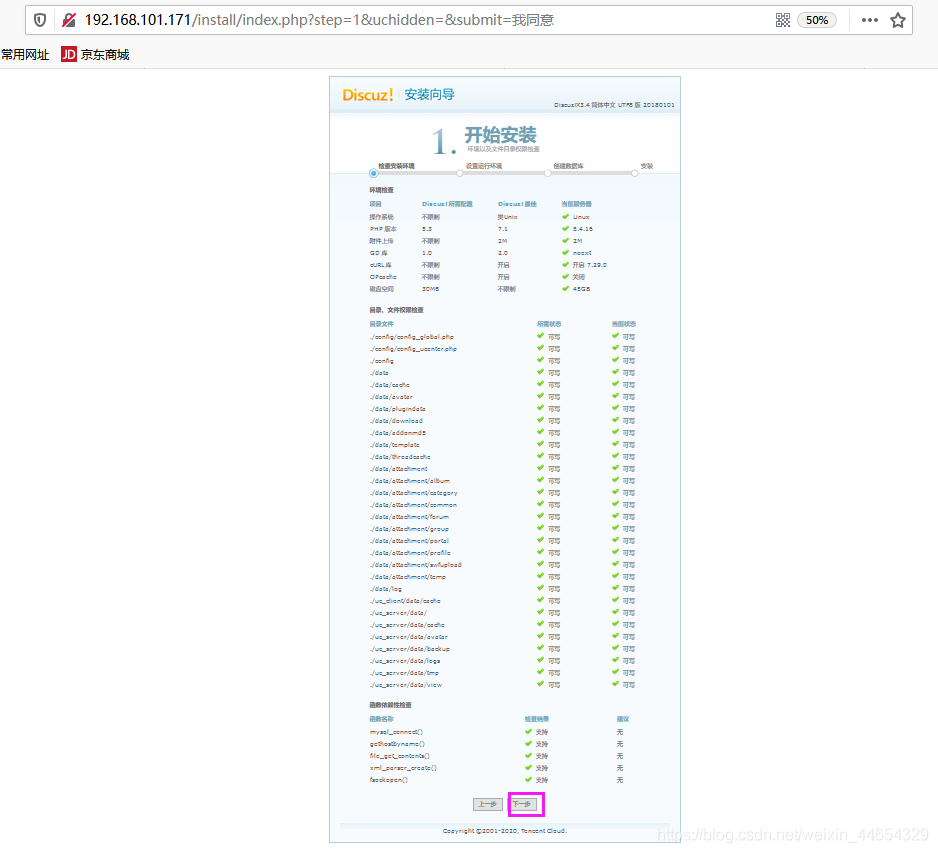
Task: Click the ./uc_server/data/logs path text
Action: [405, 660]
